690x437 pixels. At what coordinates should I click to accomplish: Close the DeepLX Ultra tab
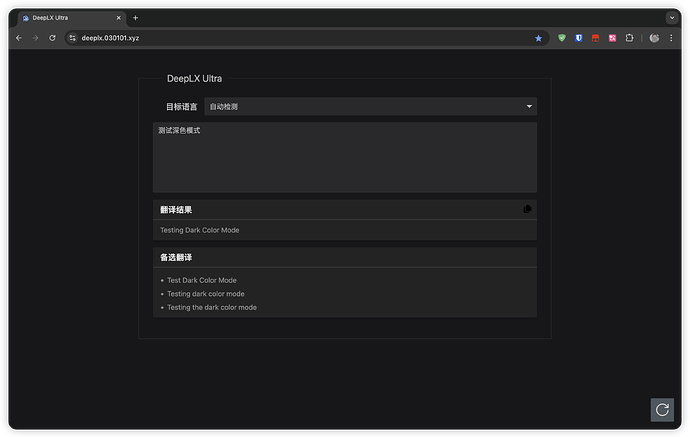(118, 18)
